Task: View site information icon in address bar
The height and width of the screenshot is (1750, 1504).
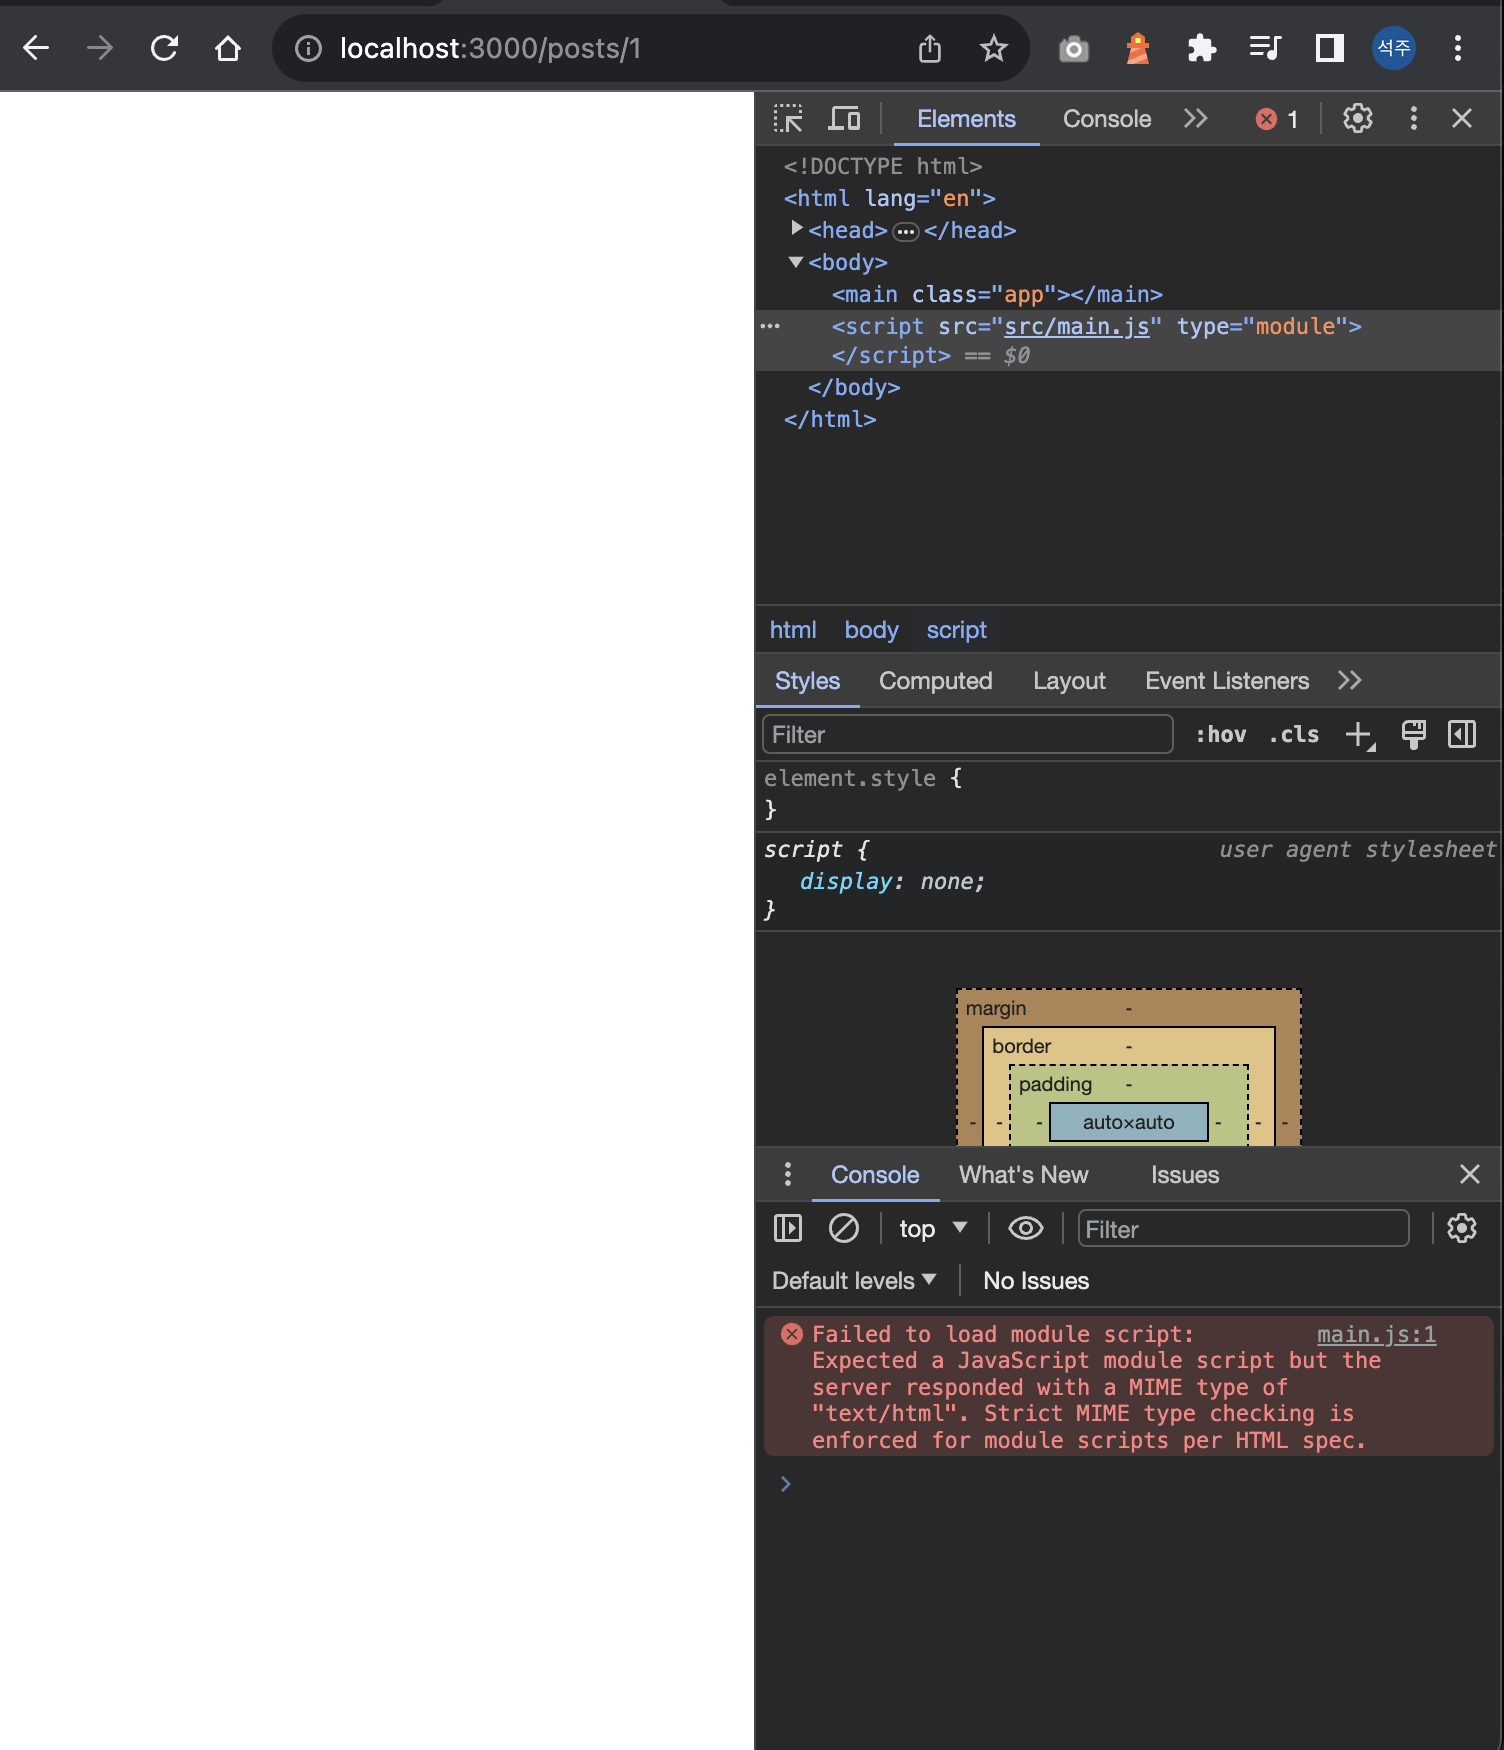Action: click(309, 48)
